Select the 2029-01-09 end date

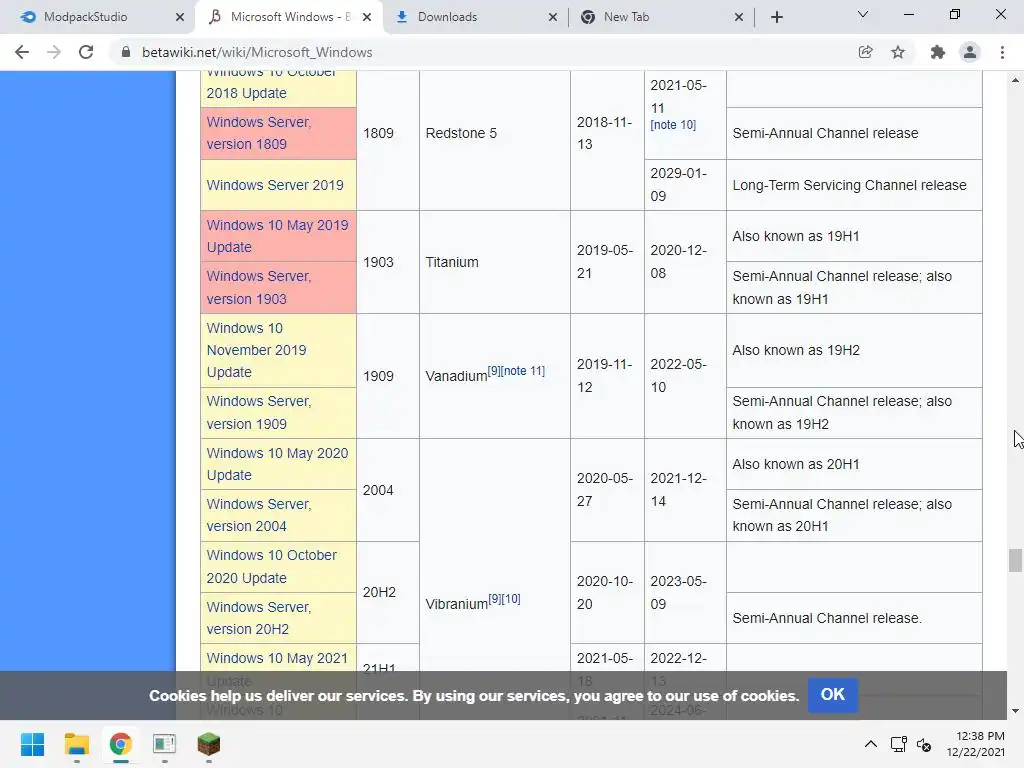[x=679, y=184]
